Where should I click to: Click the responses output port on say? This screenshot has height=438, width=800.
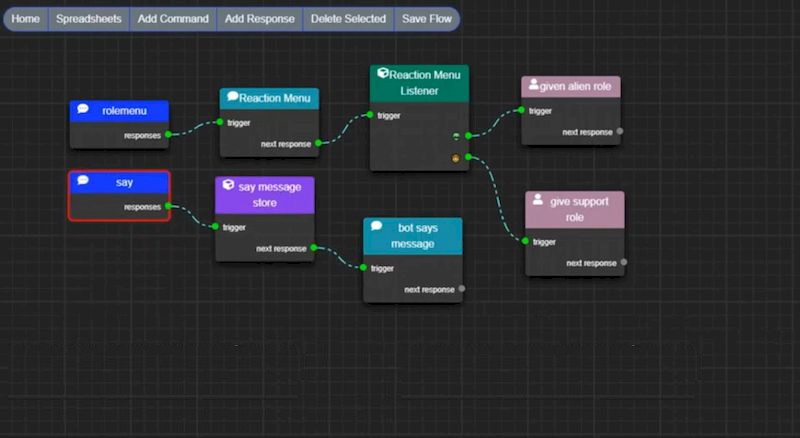168,206
